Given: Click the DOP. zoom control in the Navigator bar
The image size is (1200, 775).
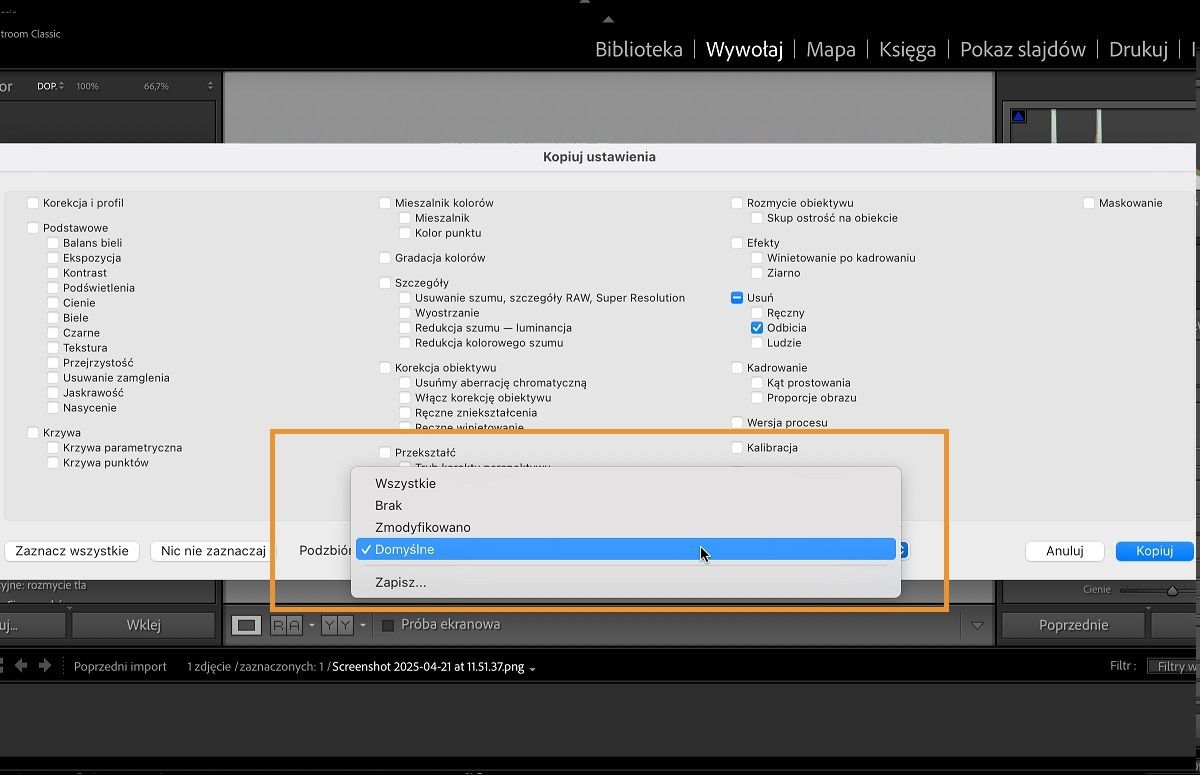Looking at the screenshot, I should click(x=52, y=86).
